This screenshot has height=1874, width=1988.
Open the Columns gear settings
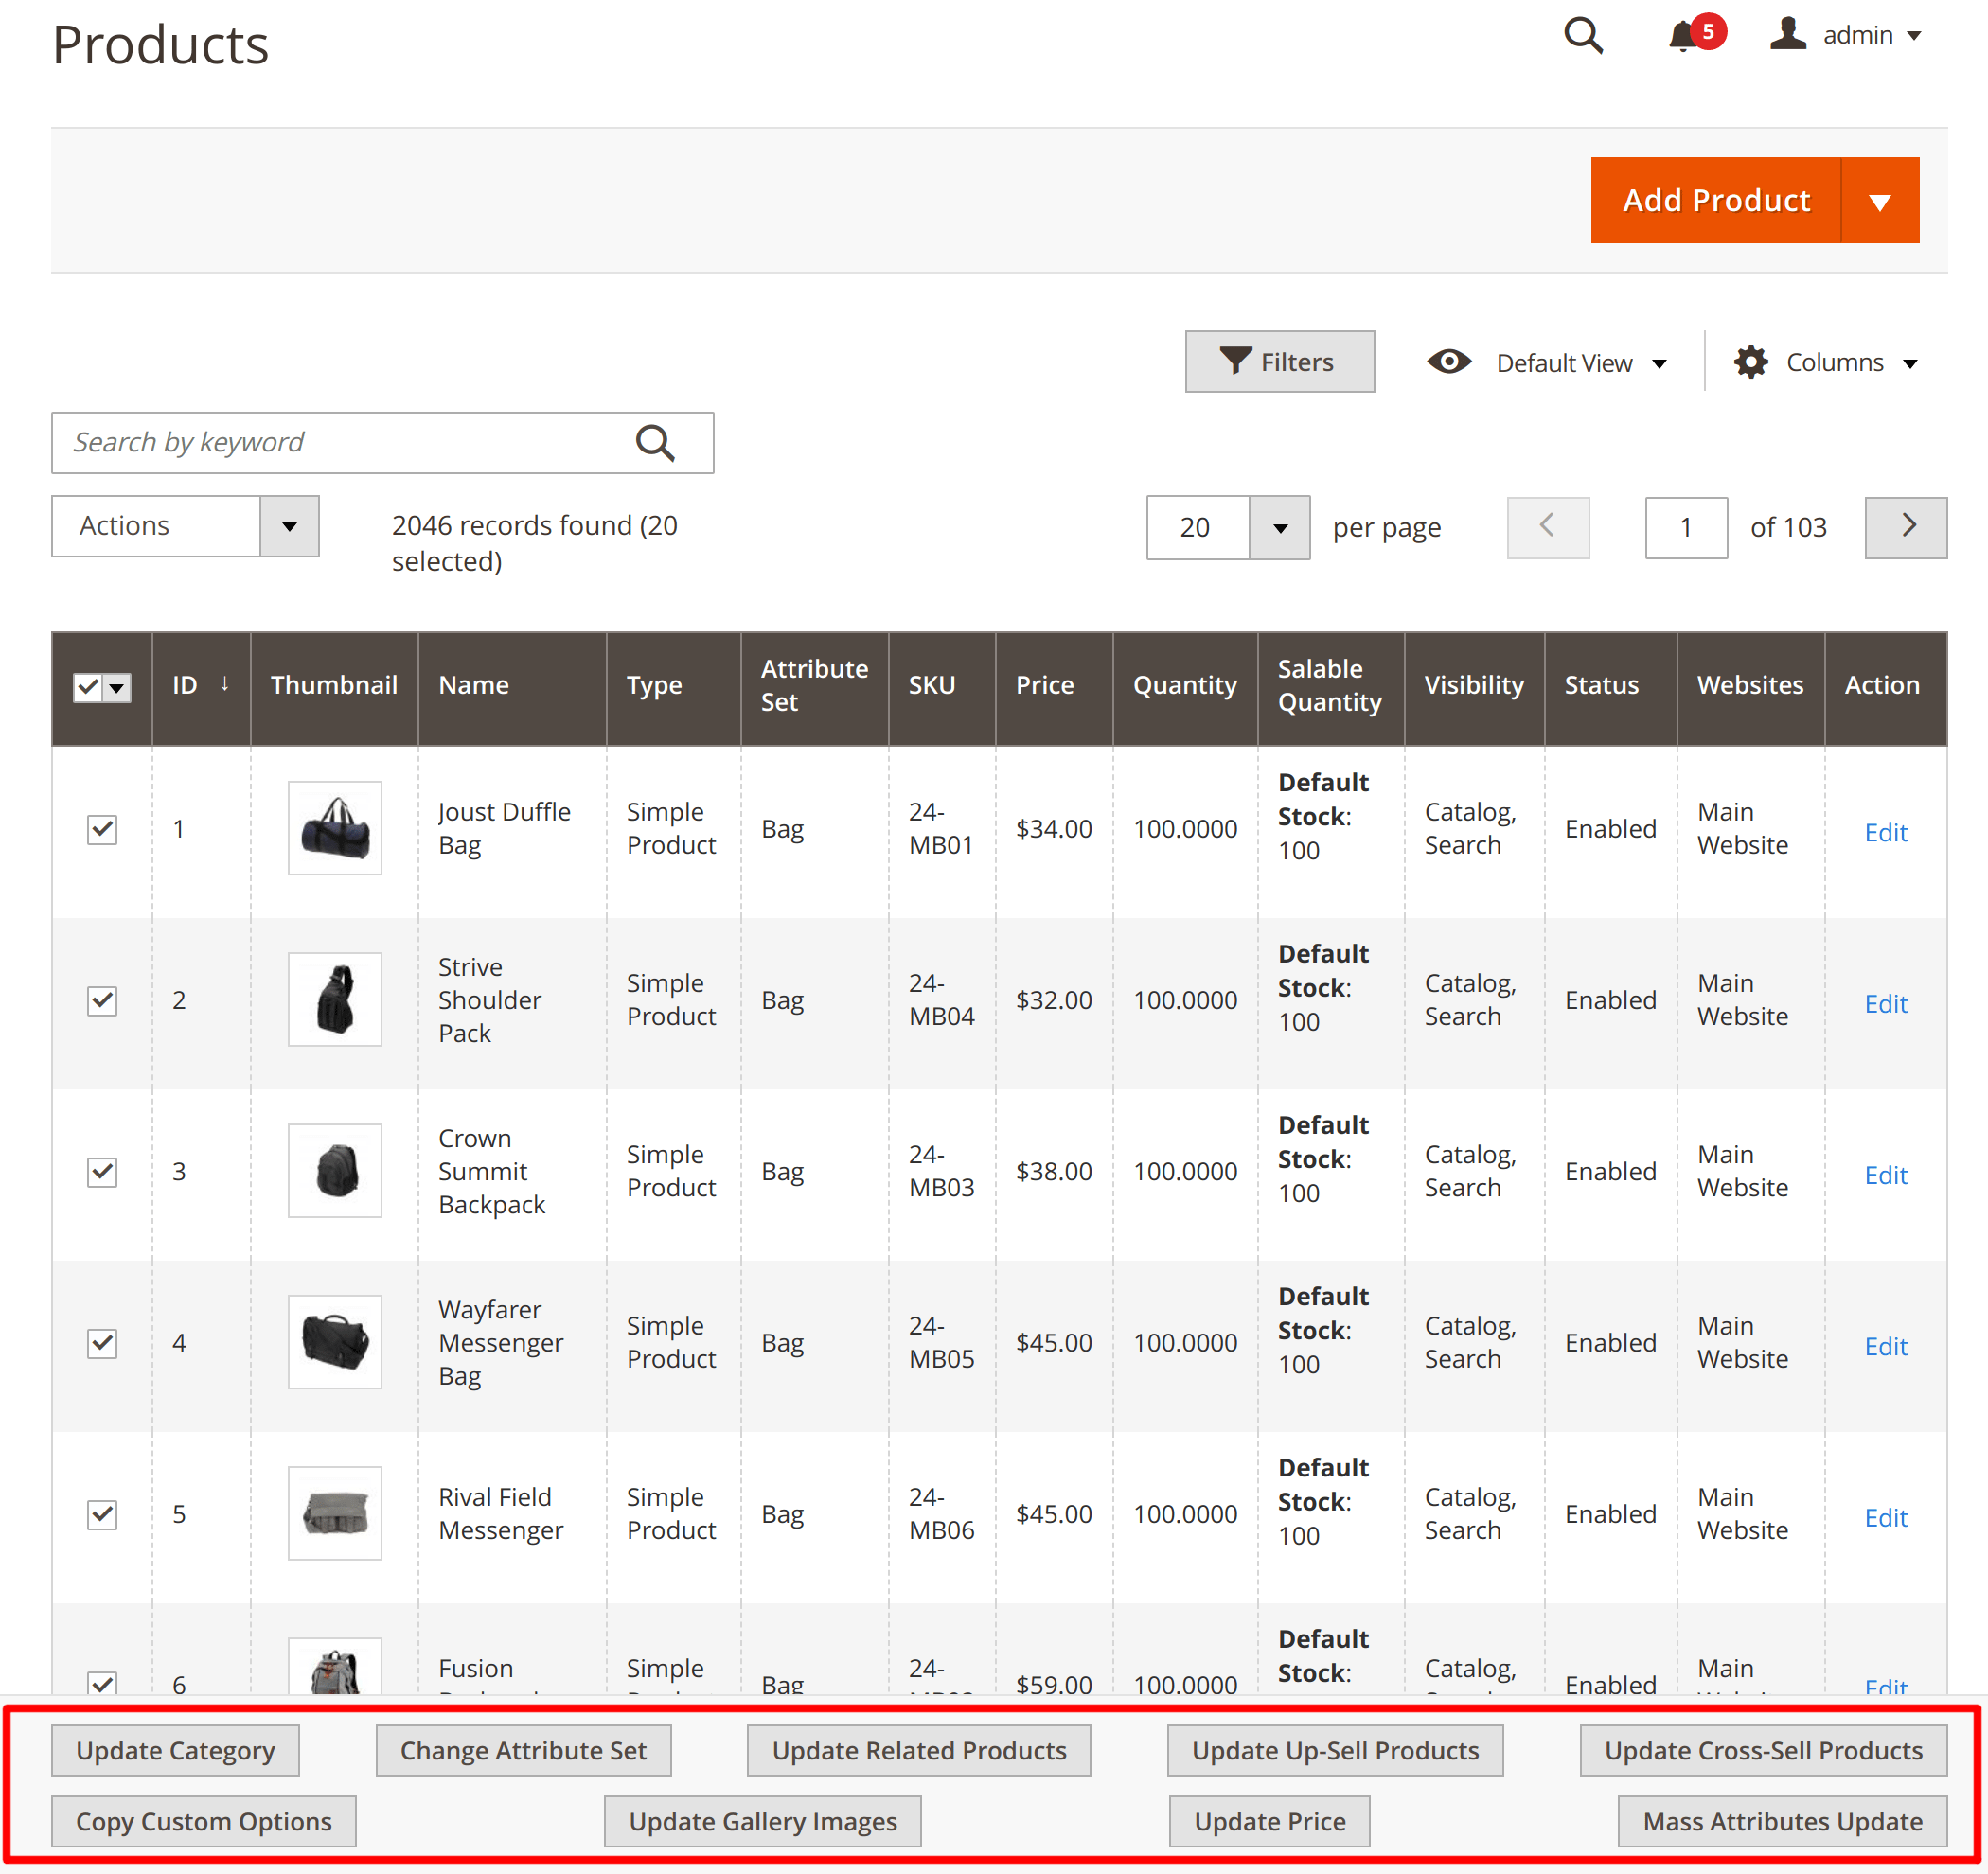click(1826, 362)
